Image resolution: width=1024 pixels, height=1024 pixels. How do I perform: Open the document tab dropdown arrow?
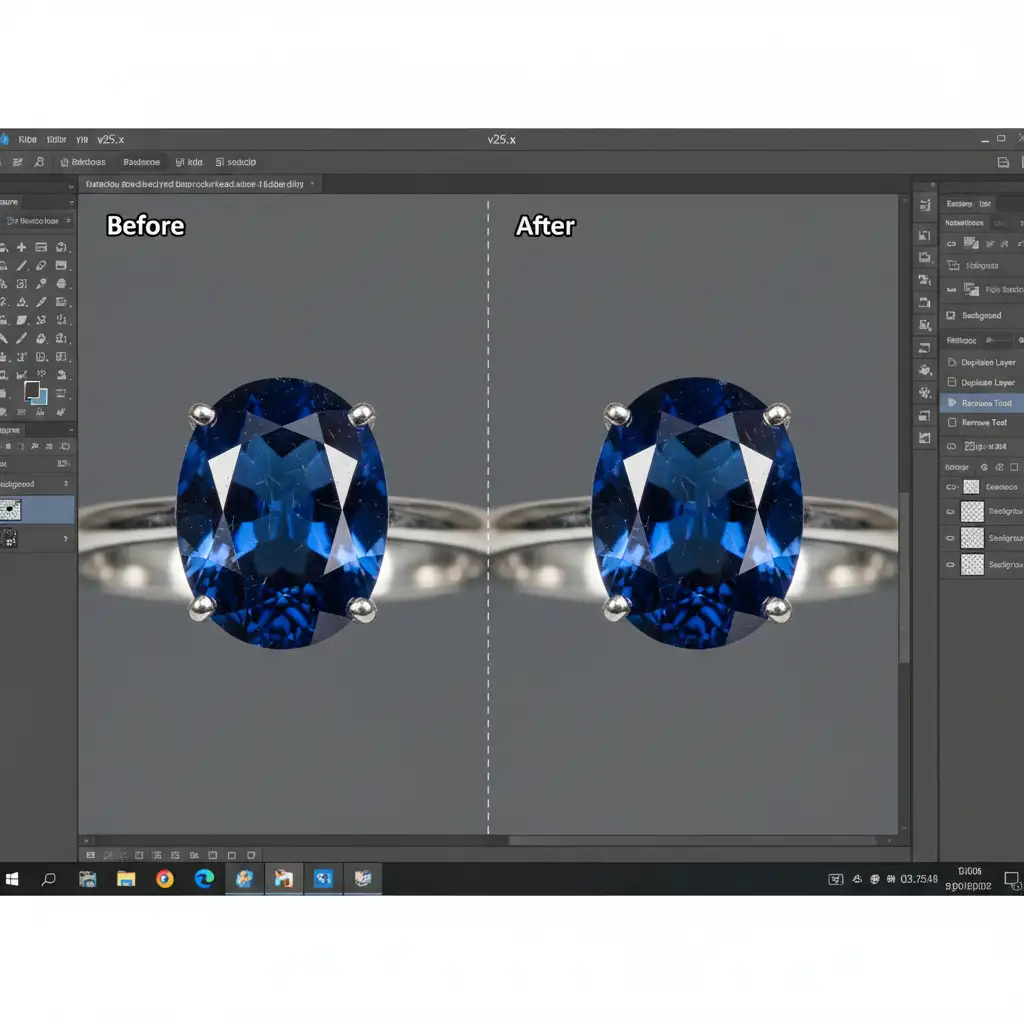[x=313, y=185]
